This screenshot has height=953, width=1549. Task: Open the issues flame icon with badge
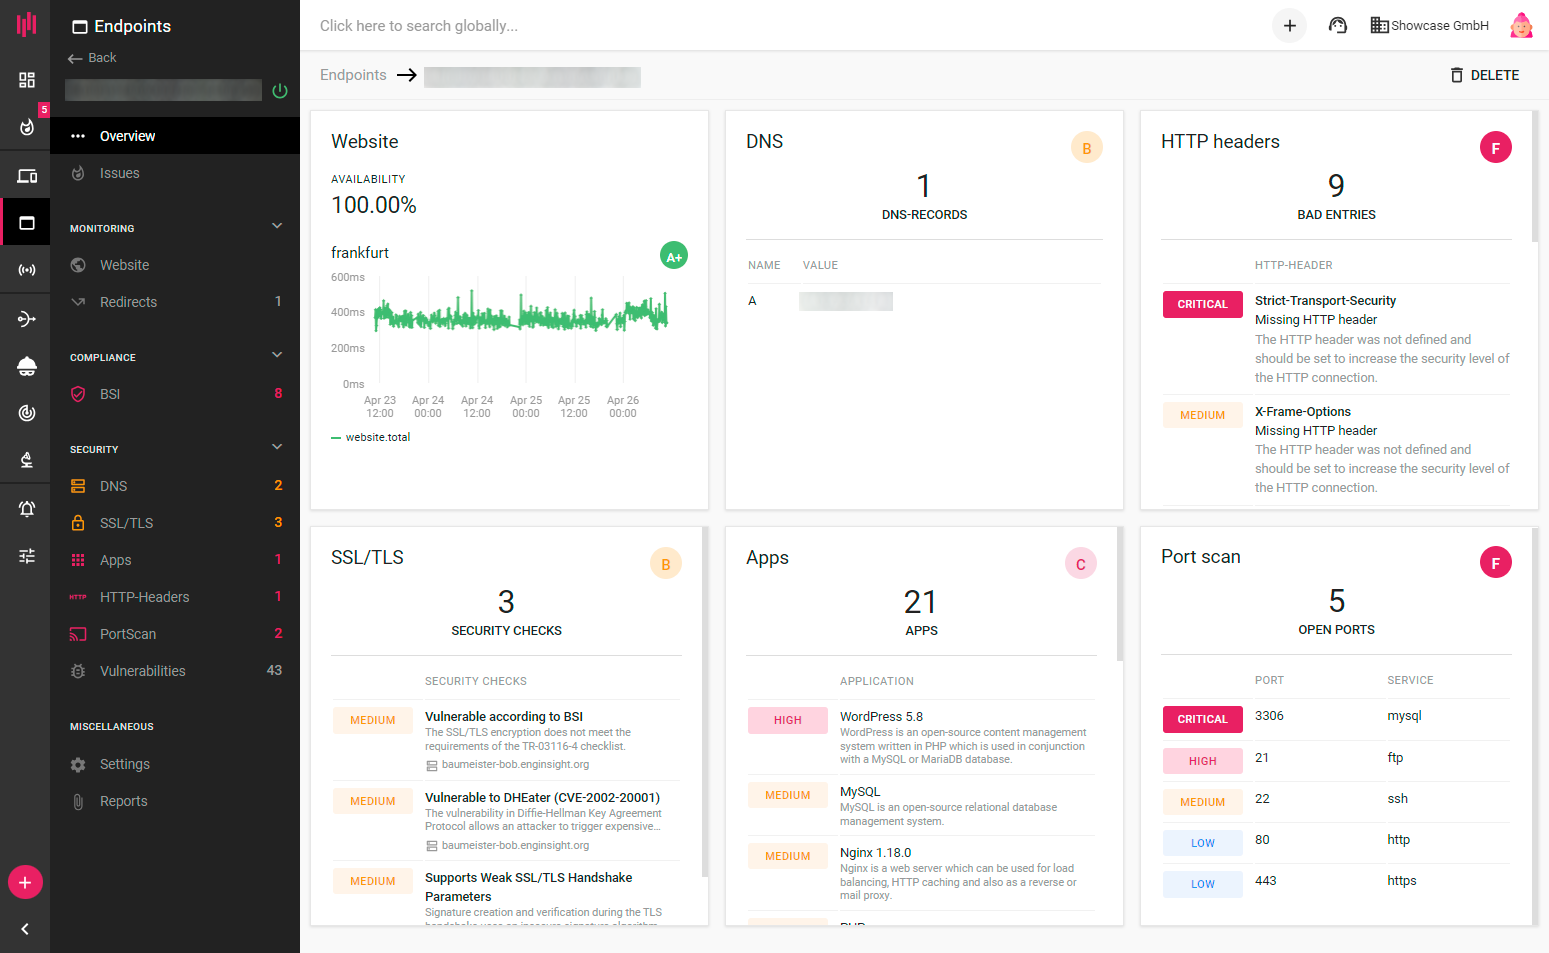tap(27, 127)
